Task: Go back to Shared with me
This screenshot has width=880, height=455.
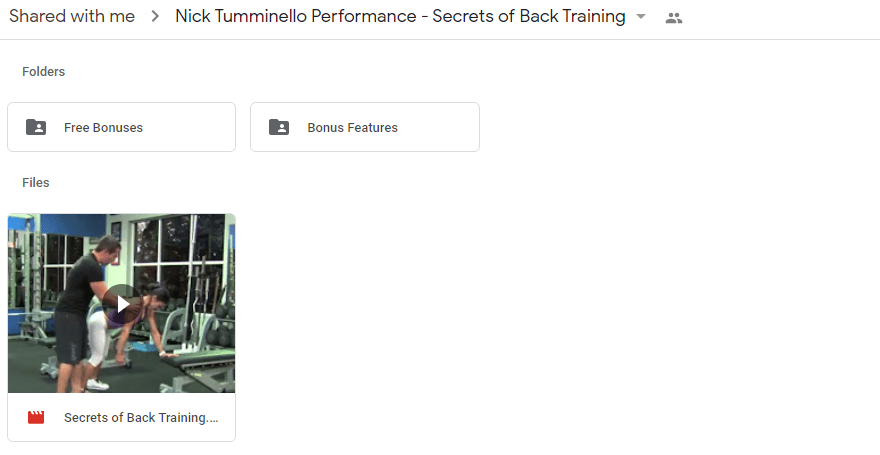Action: coord(72,16)
